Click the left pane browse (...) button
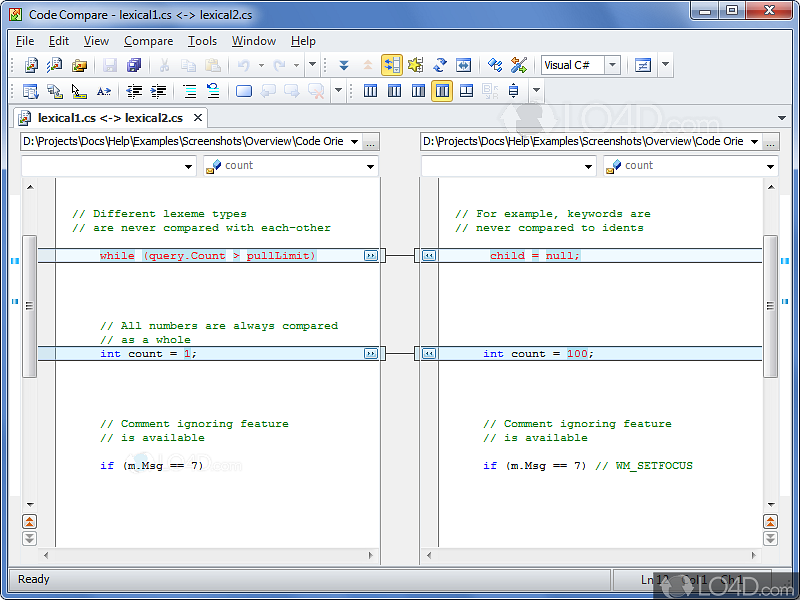The width and height of the screenshot is (800, 600). (371, 142)
